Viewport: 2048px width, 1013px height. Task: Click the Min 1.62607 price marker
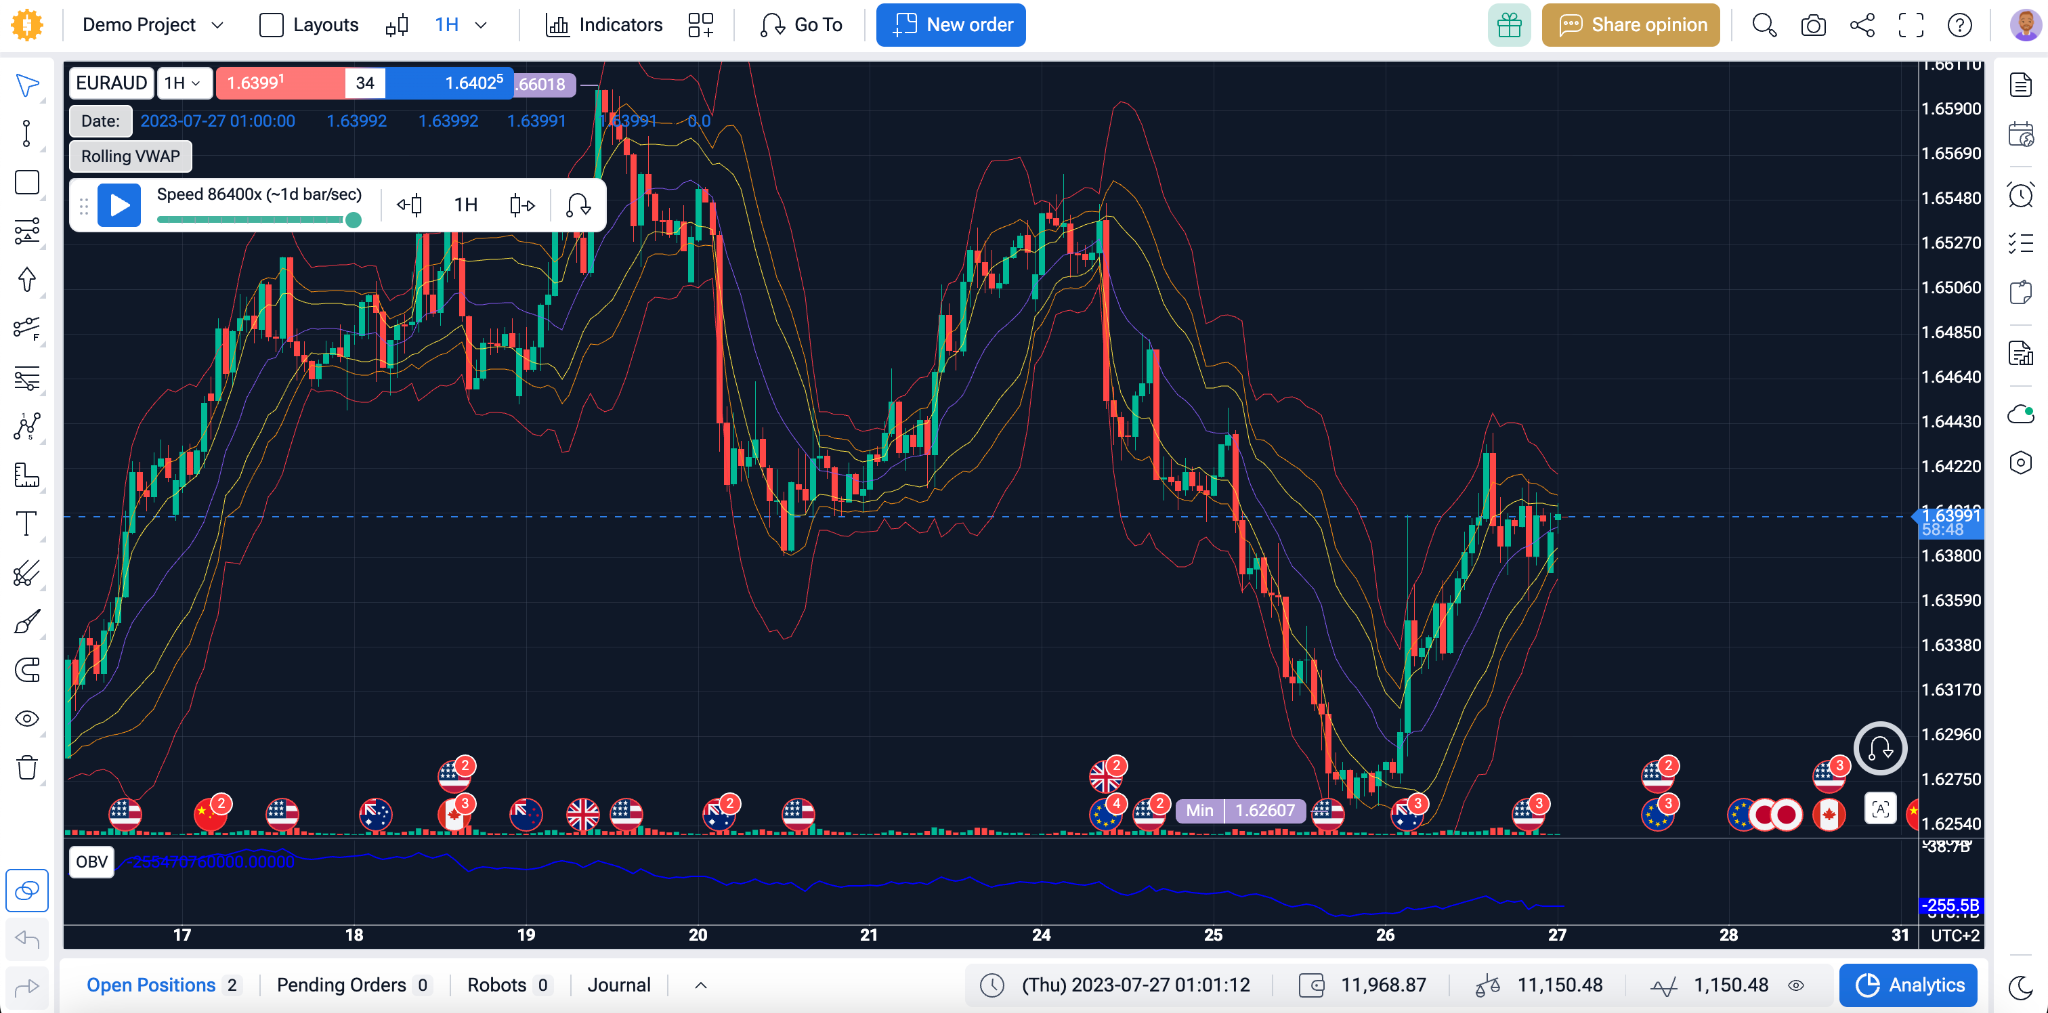point(1241,811)
